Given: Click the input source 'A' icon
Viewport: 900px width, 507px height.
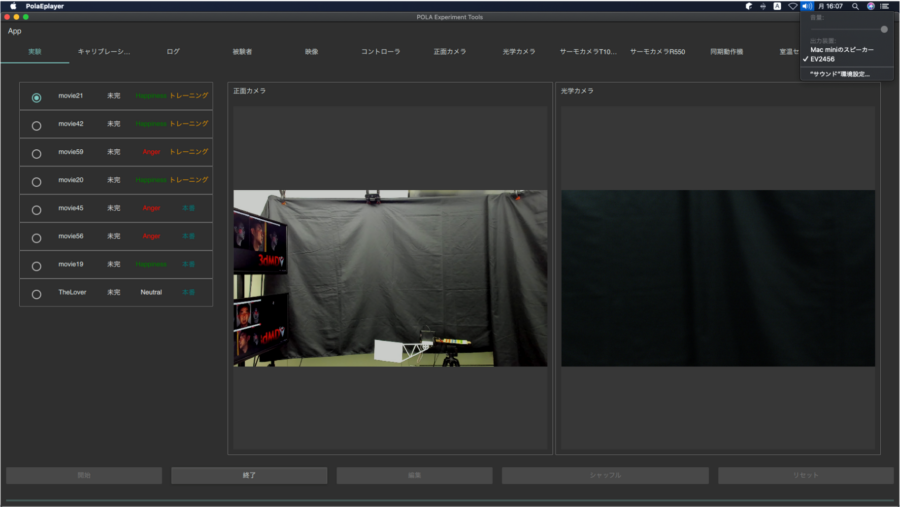Looking at the screenshot, I should pos(777,6).
